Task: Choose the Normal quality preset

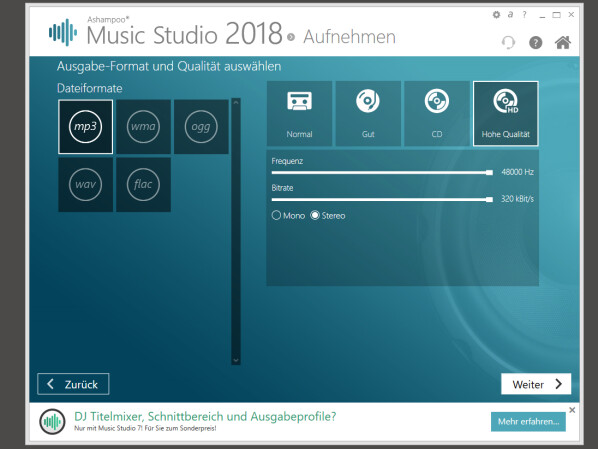Action: 299,113
